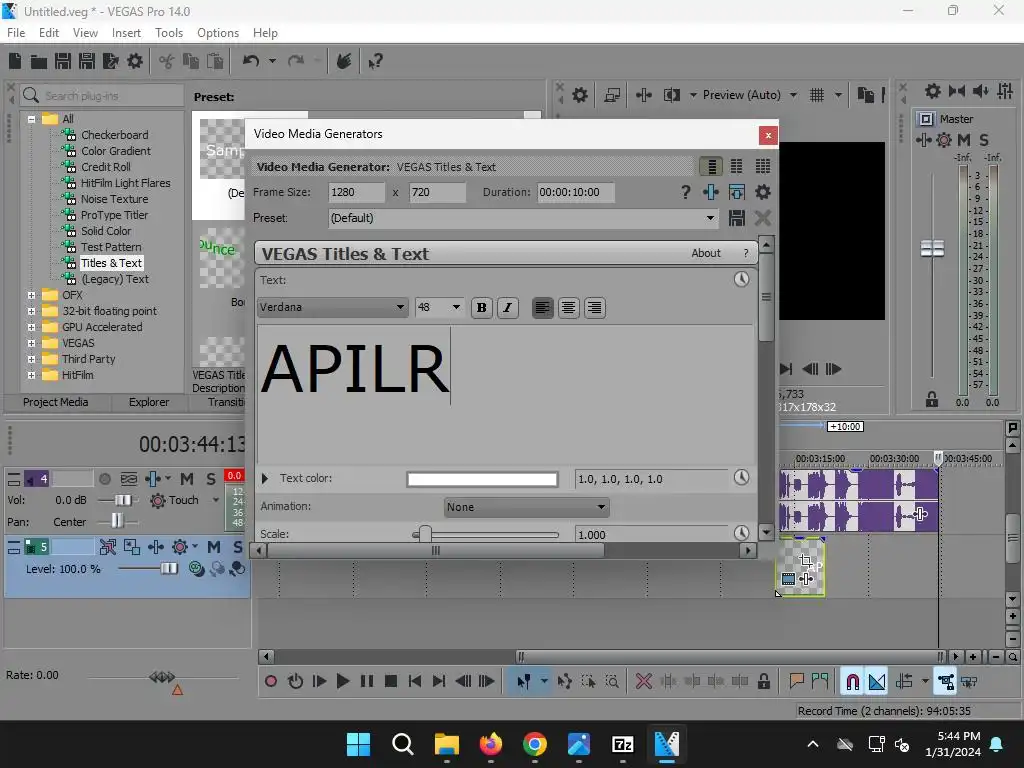Image resolution: width=1024 pixels, height=768 pixels.
Task: Open the generator settings gear icon
Action: tap(763, 192)
